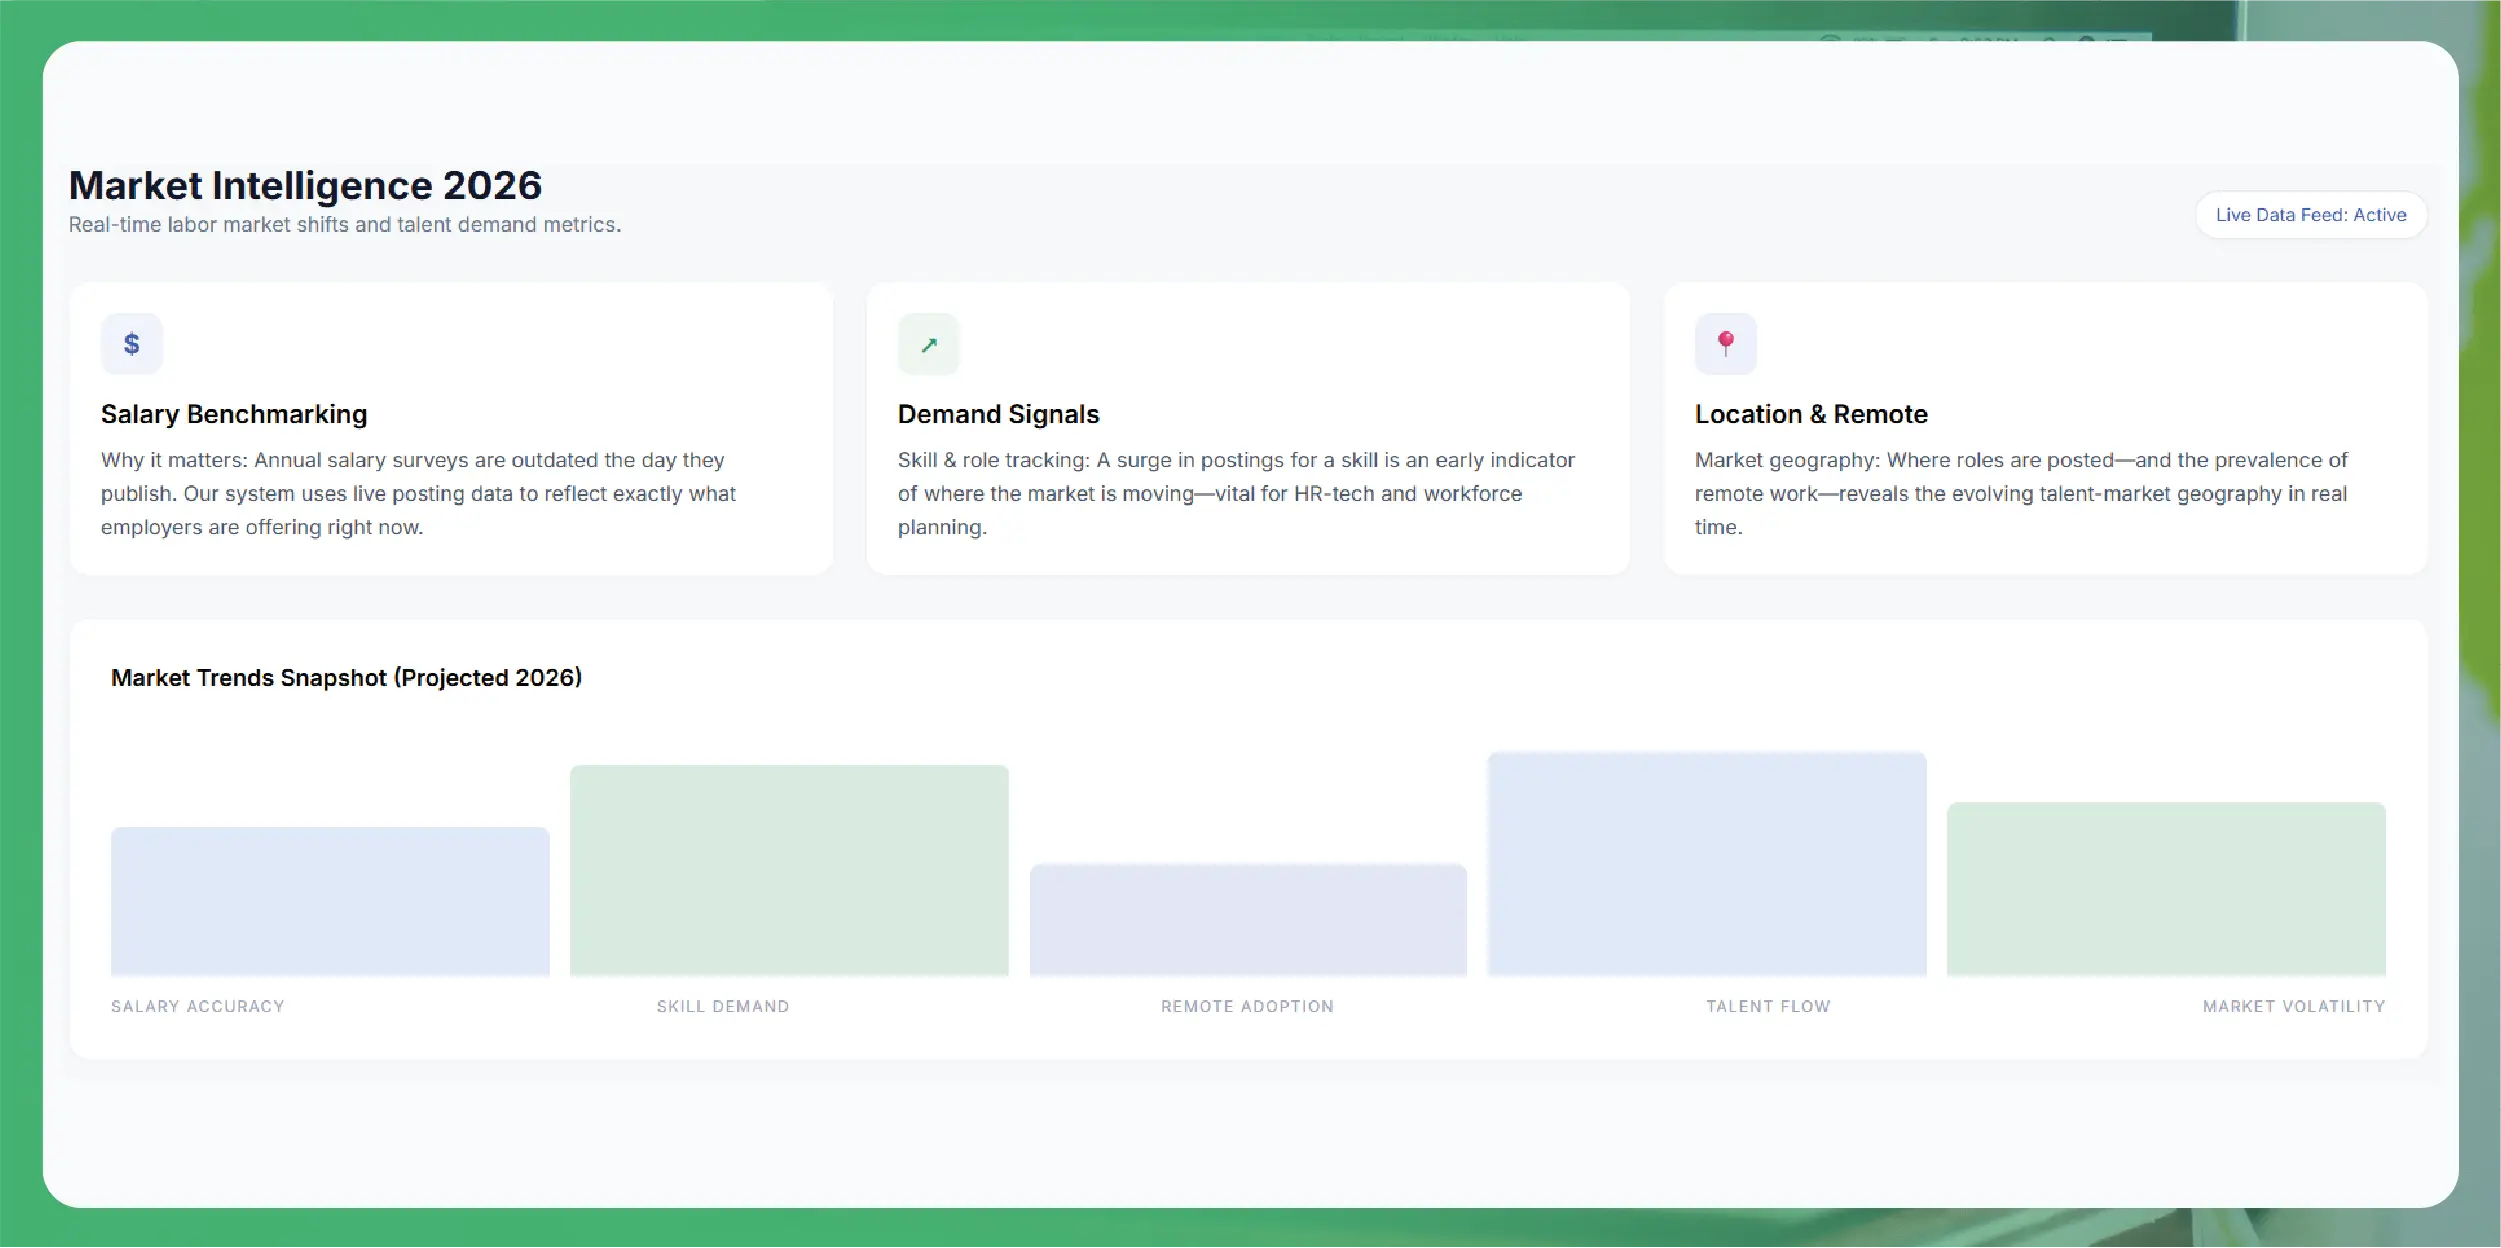
Task: Select the Salary Benchmarking card title
Action: point(234,414)
